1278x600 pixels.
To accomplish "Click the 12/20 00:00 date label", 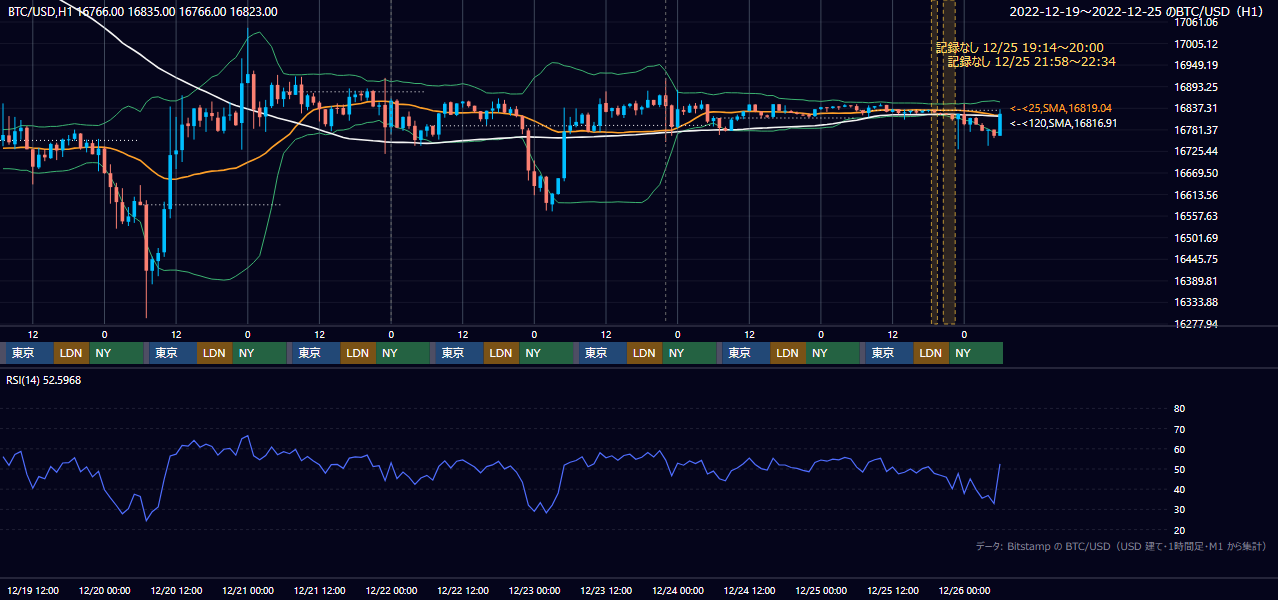I will 105,590.
